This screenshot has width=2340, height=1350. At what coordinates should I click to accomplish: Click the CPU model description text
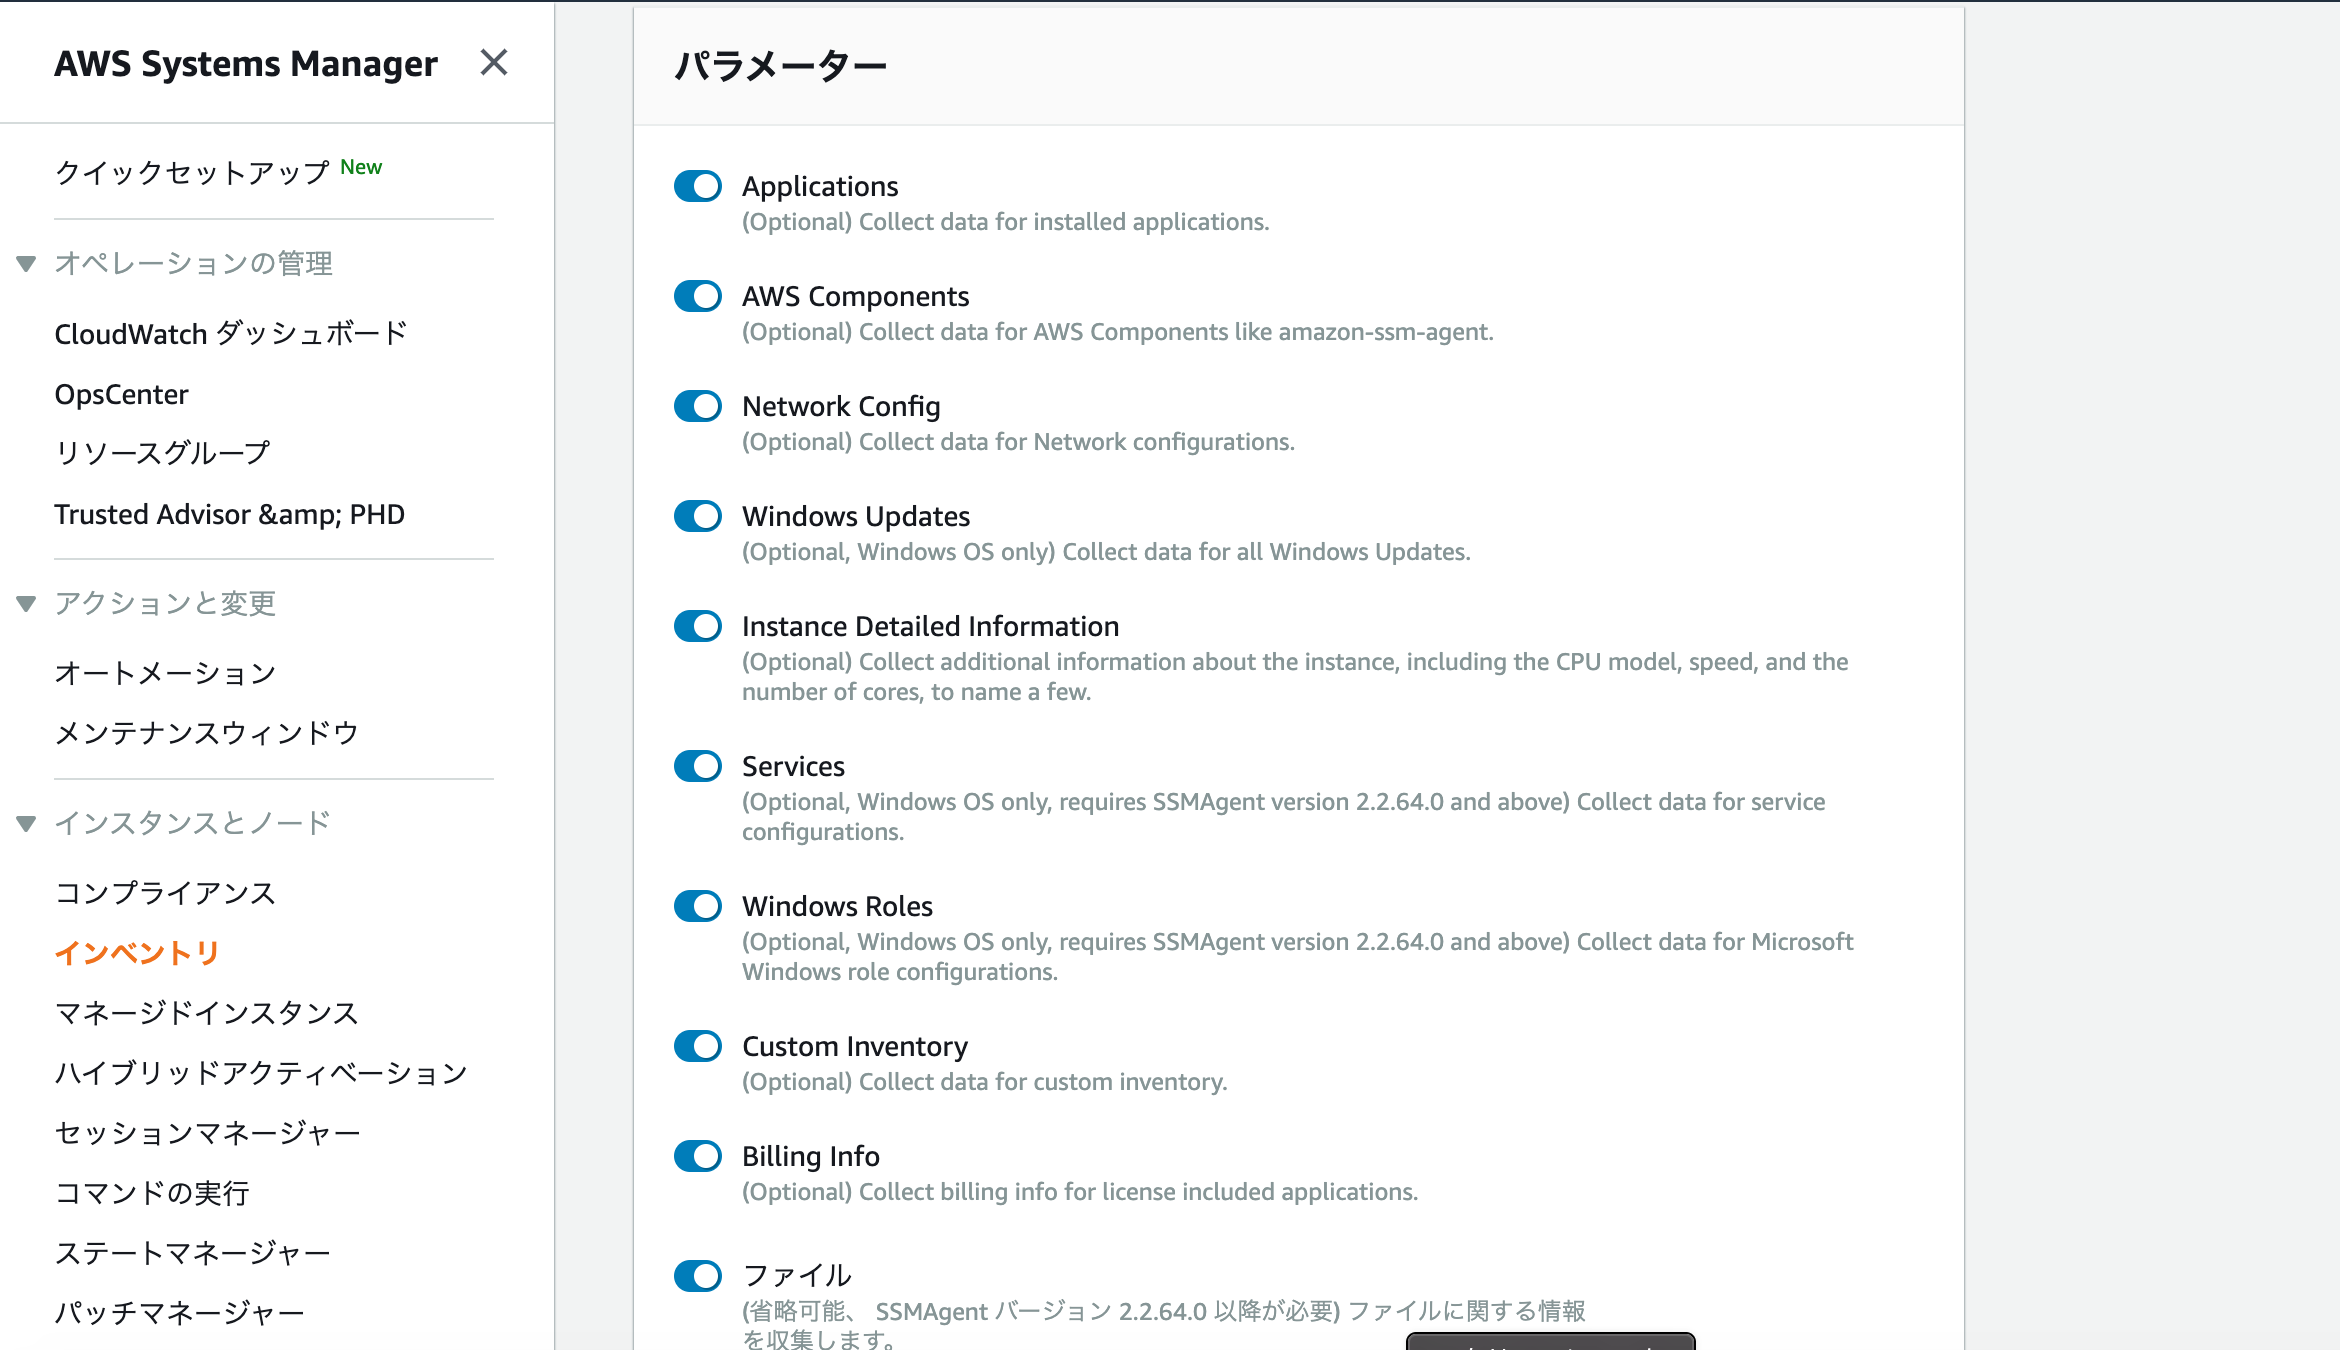(1295, 677)
